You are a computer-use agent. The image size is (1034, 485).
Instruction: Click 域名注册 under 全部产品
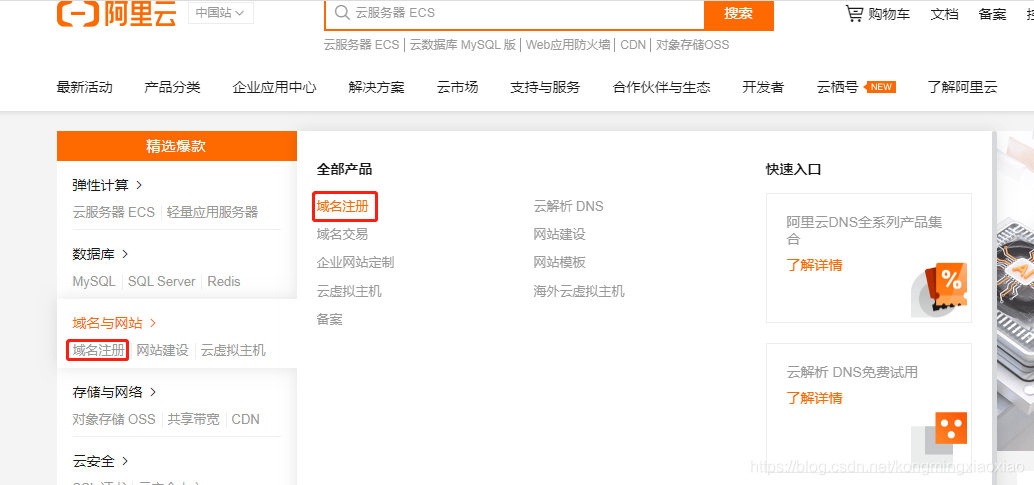pyautogui.click(x=342, y=207)
